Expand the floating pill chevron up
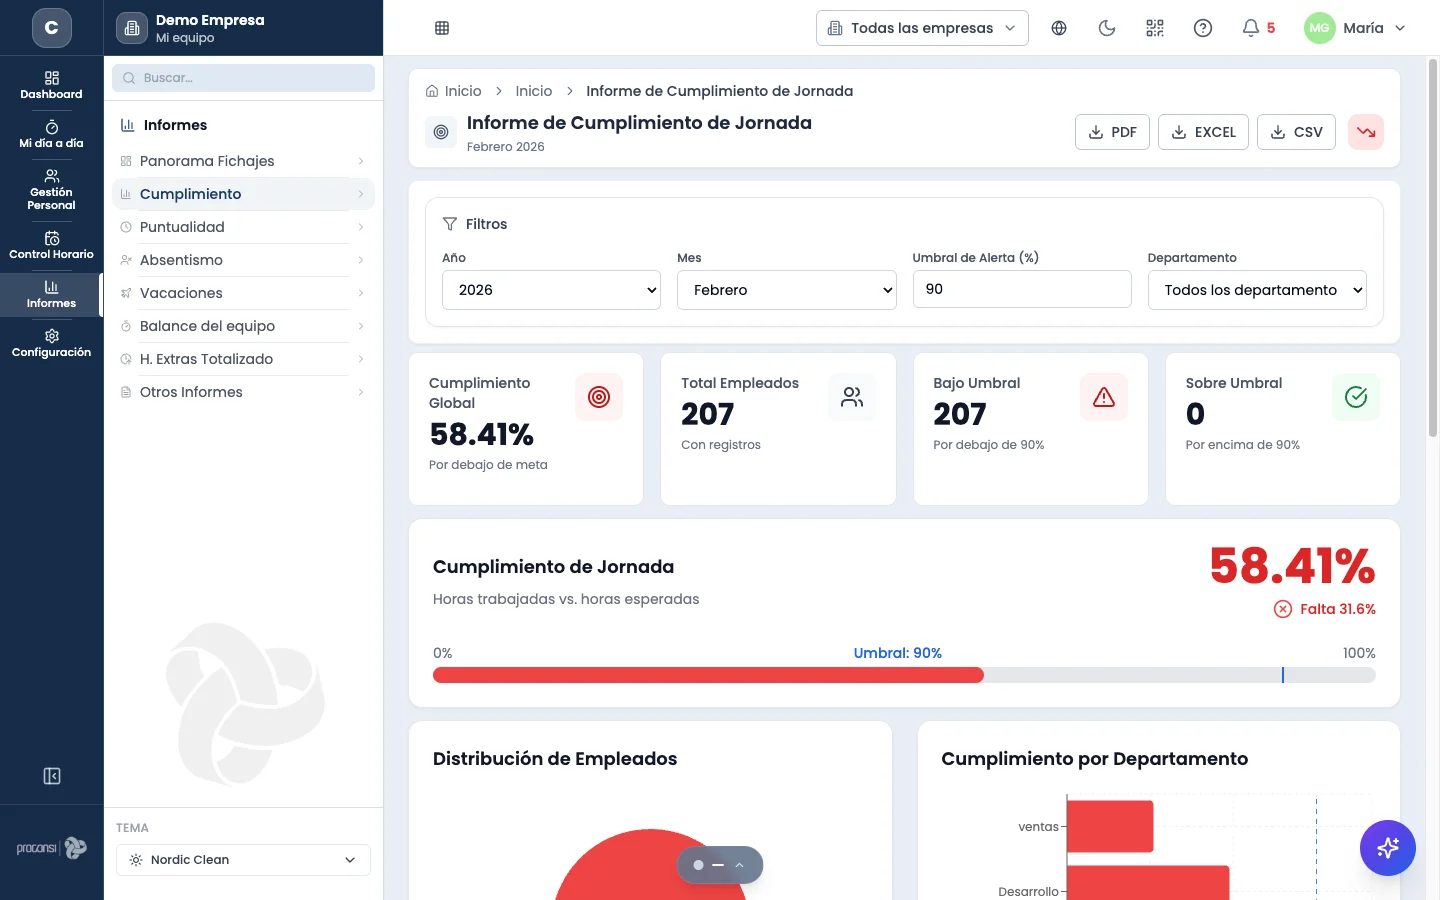This screenshot has width=1440, height=900. 740,865
